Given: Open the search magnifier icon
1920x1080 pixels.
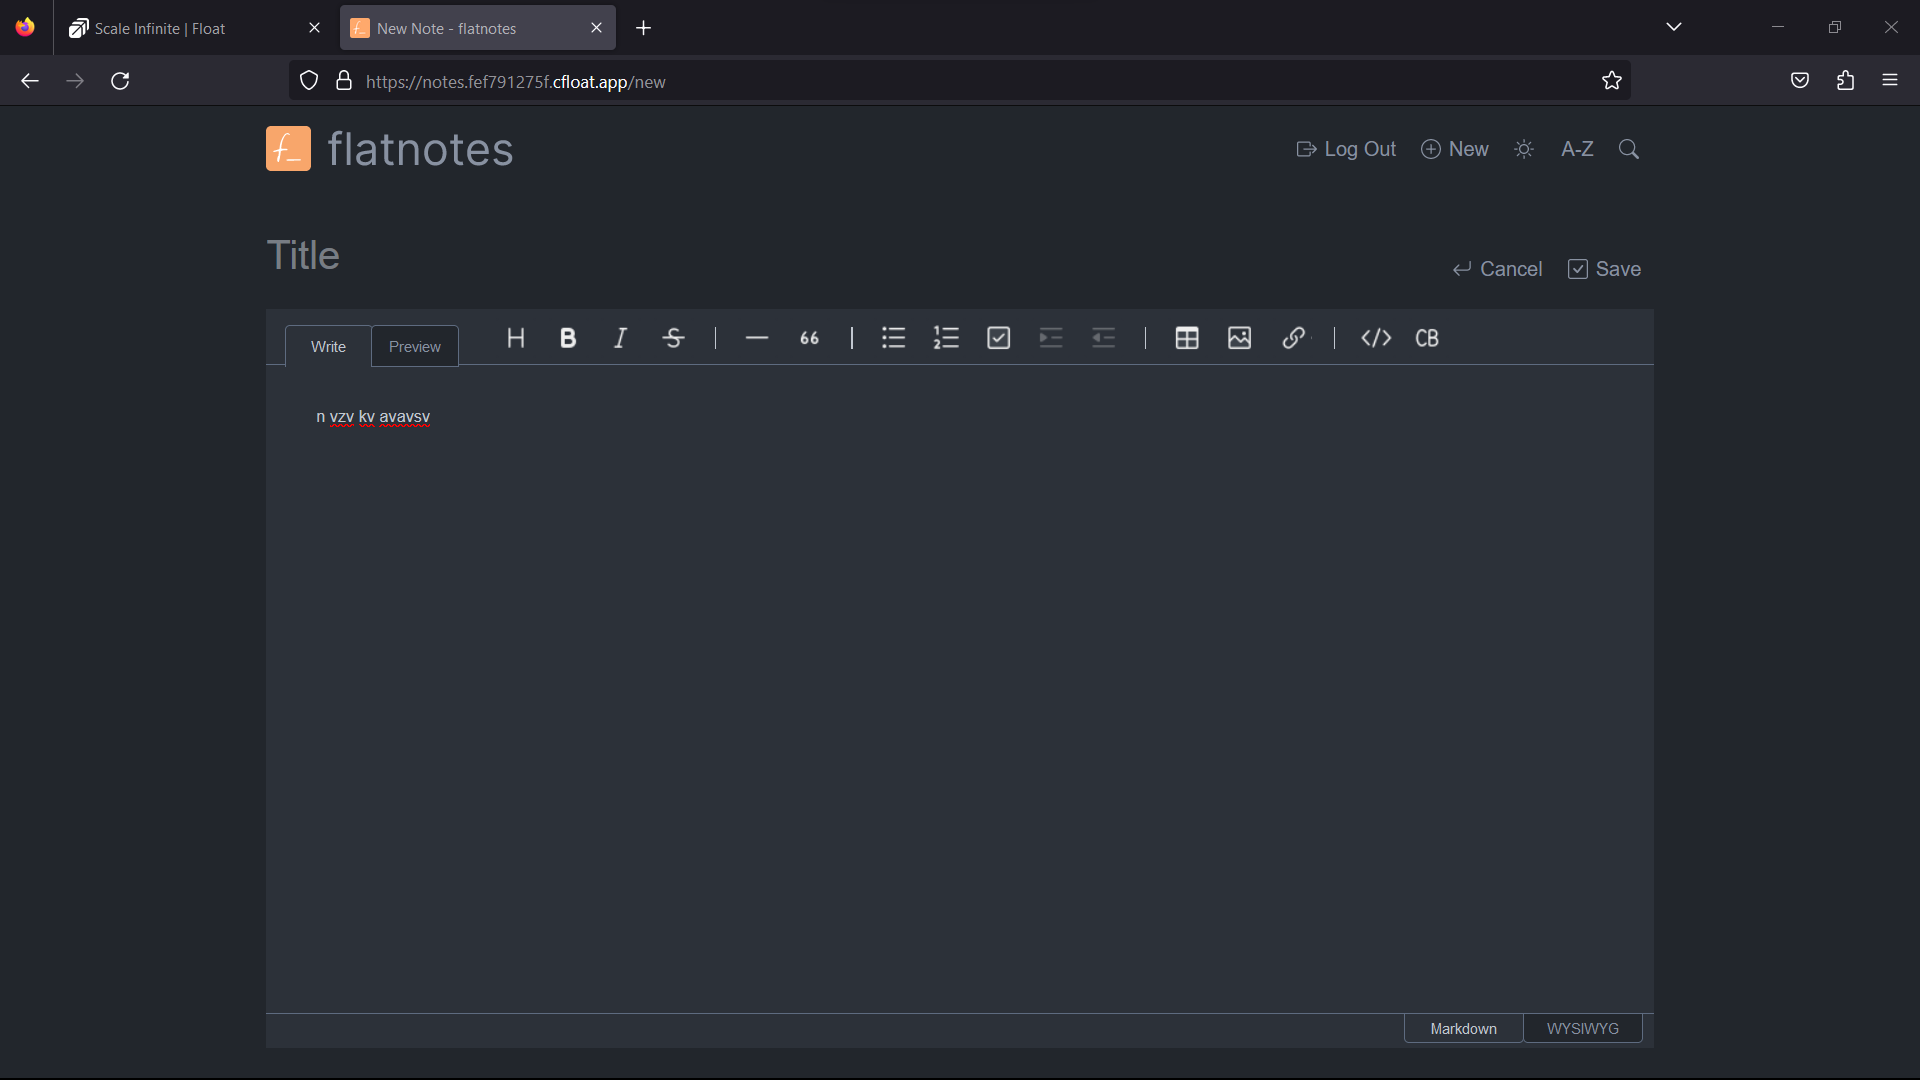Looking at the screenshot, I should click(1629, 149).
